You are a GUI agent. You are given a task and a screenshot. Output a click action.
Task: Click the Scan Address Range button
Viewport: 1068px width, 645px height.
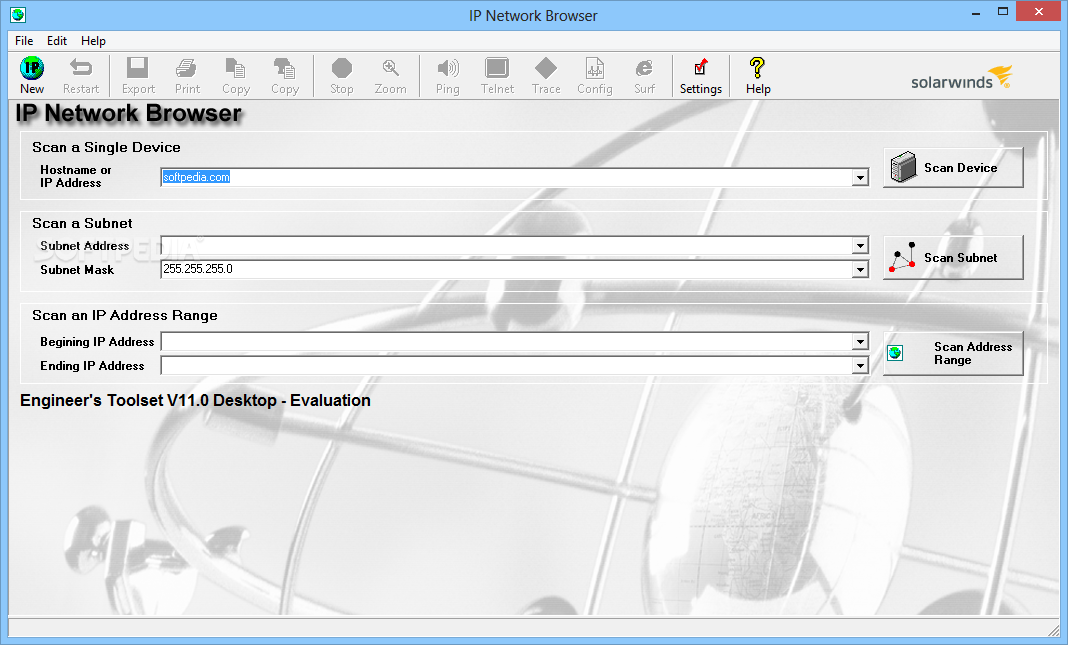coord(954,353)
